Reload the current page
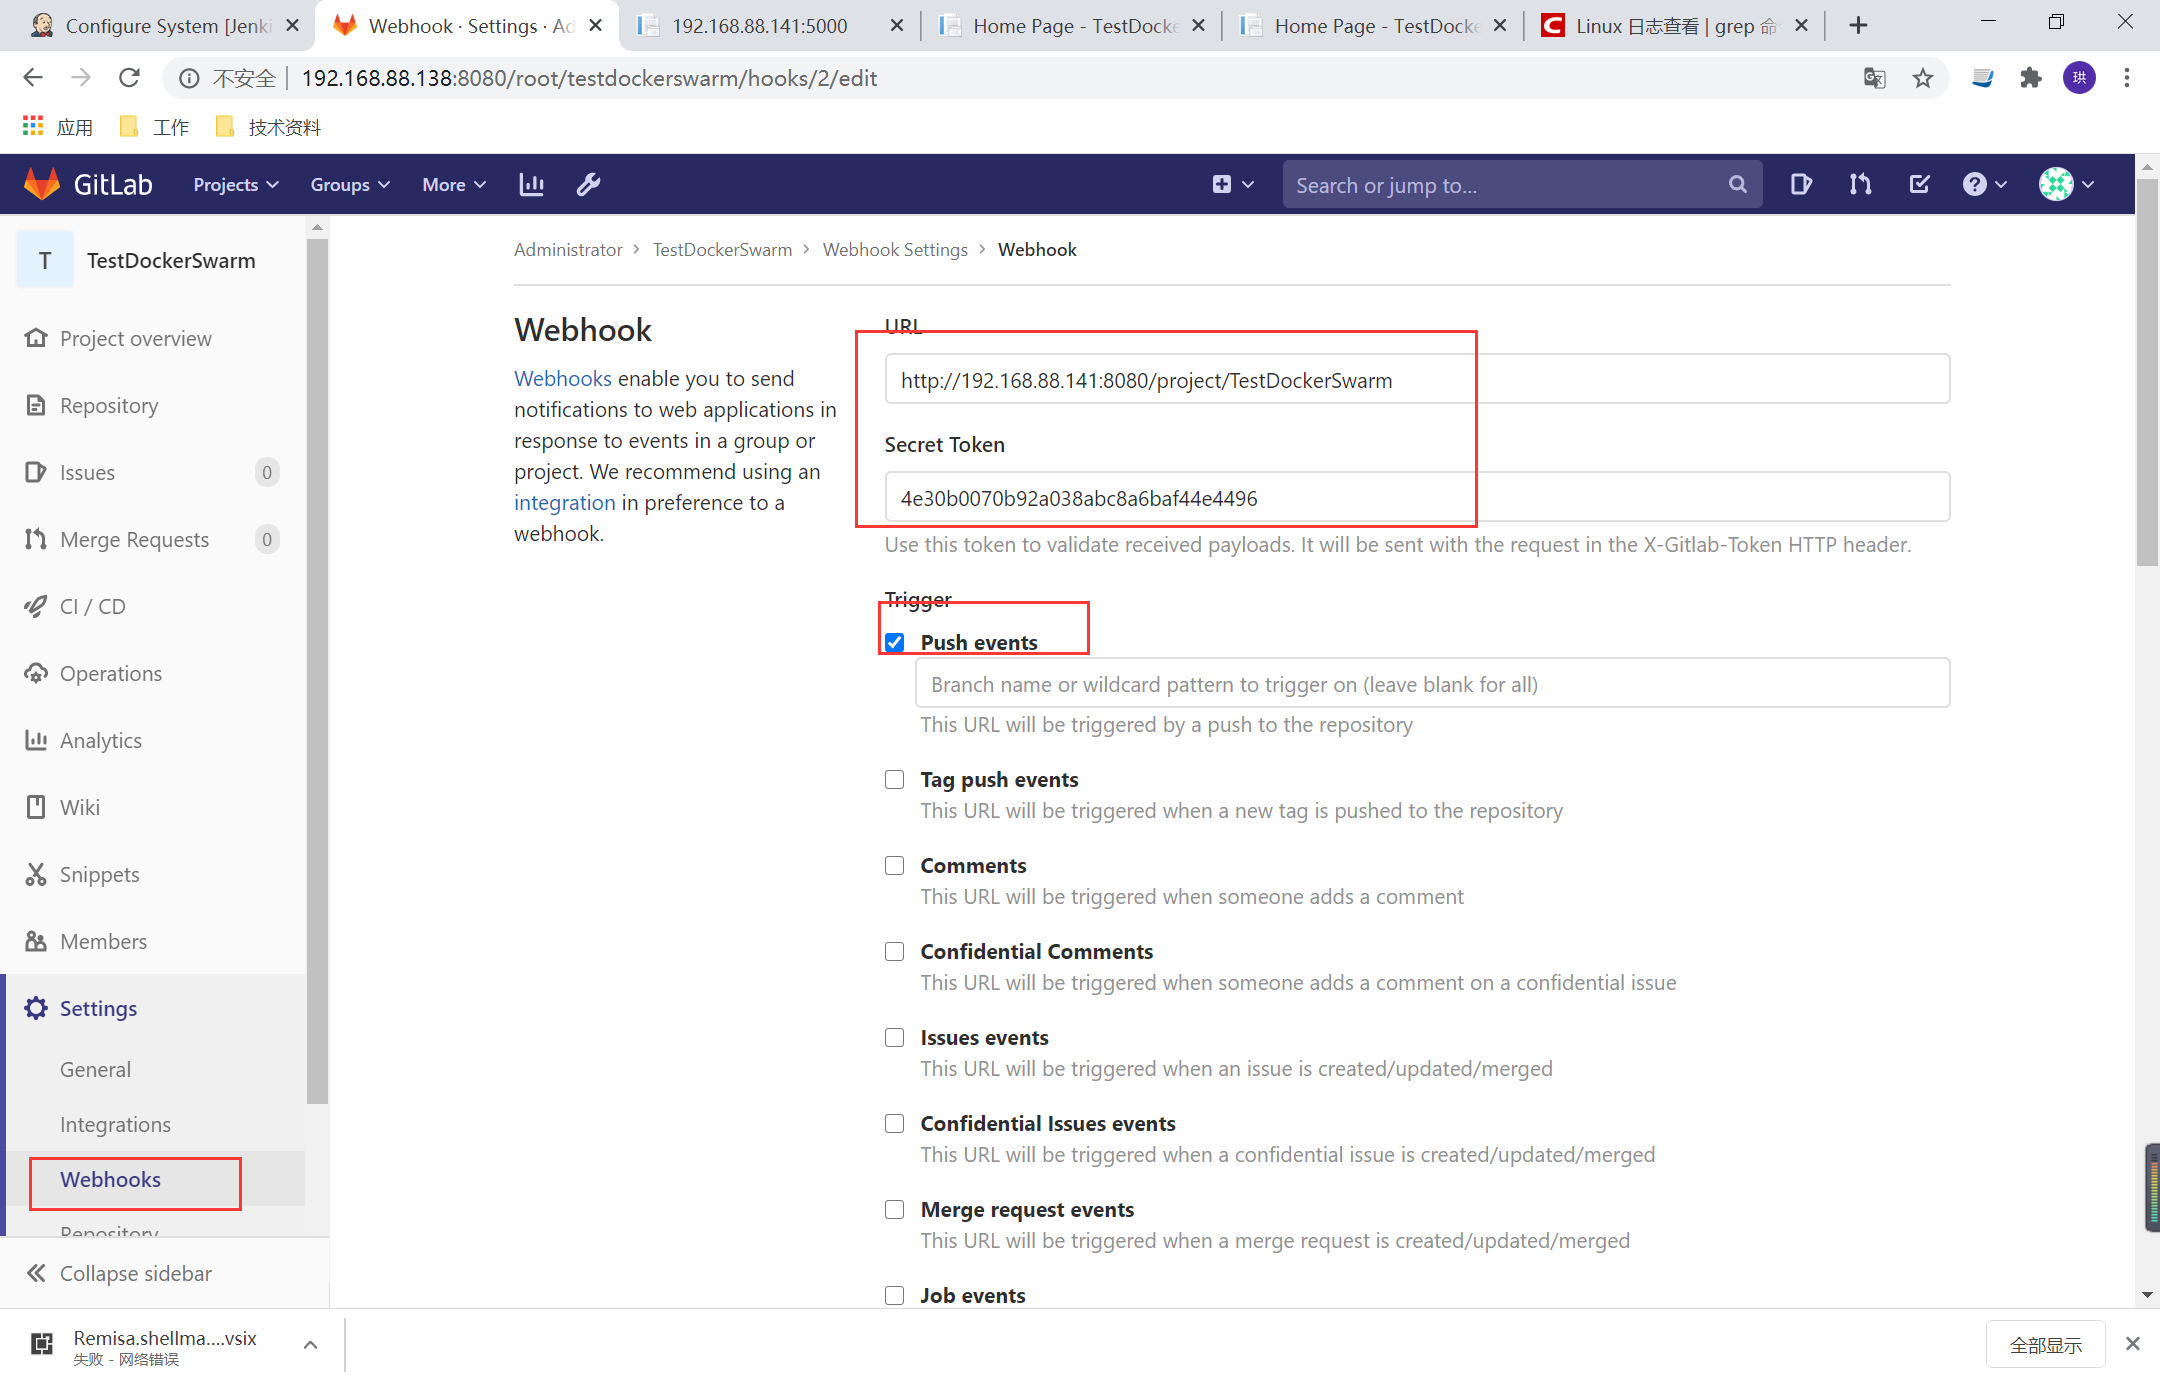Screen dimensions: 2160x1380 coord(129,78)
